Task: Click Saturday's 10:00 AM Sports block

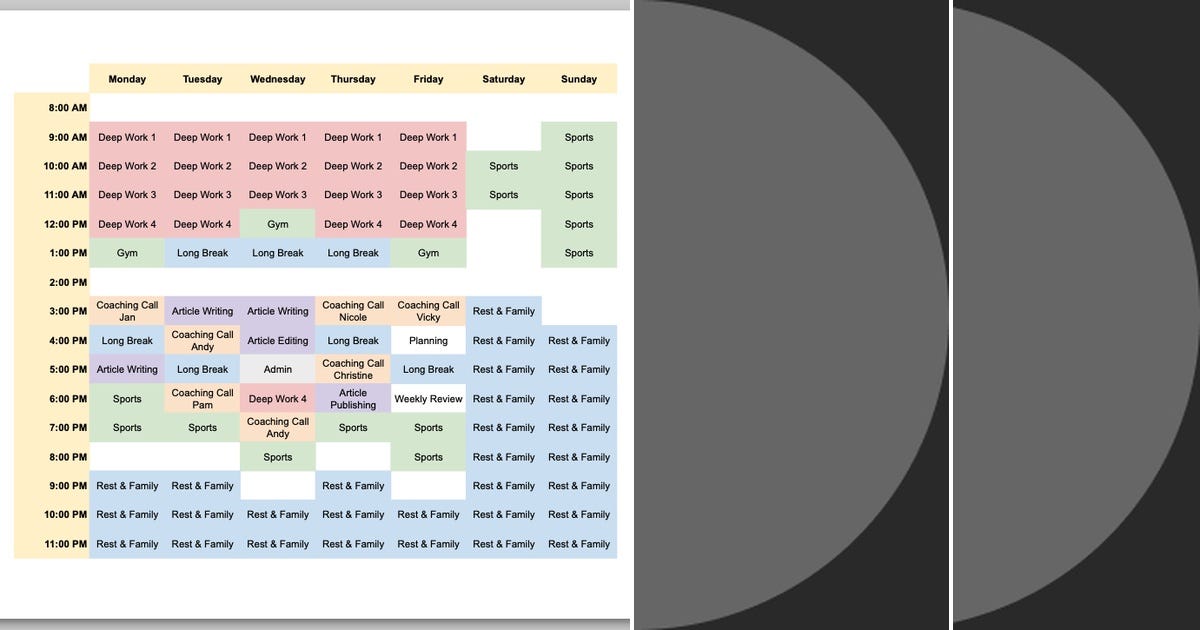Action: coord(503,166)
